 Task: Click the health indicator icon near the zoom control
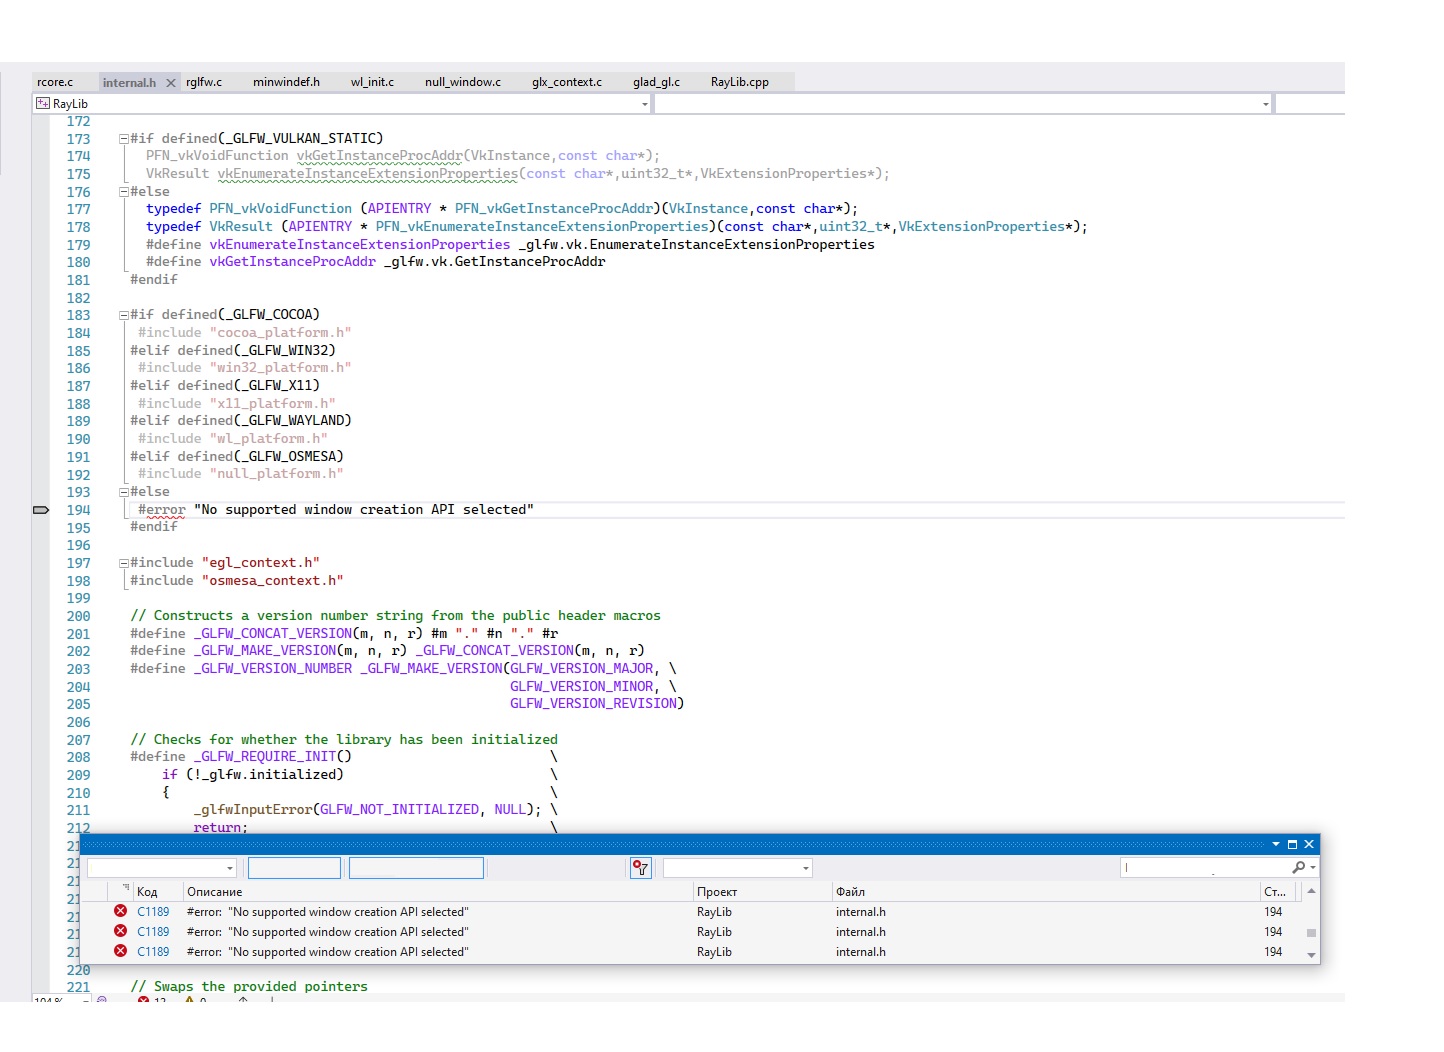100,999
